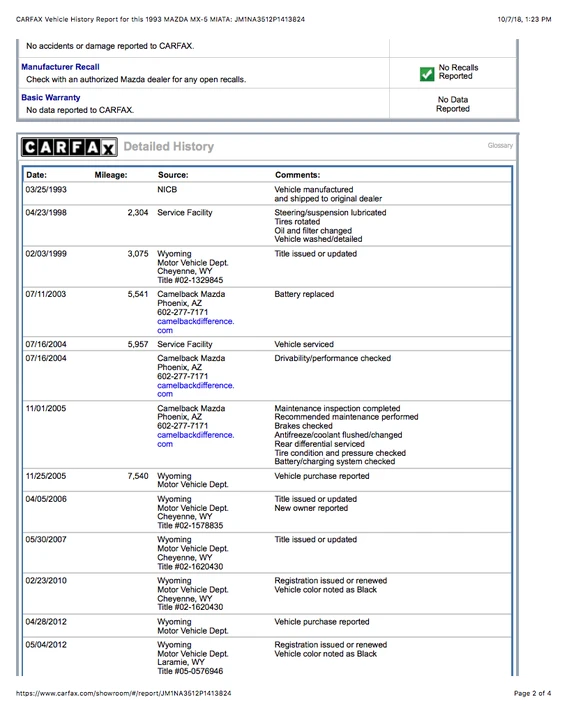Select the date 05/04/2012

46,645
